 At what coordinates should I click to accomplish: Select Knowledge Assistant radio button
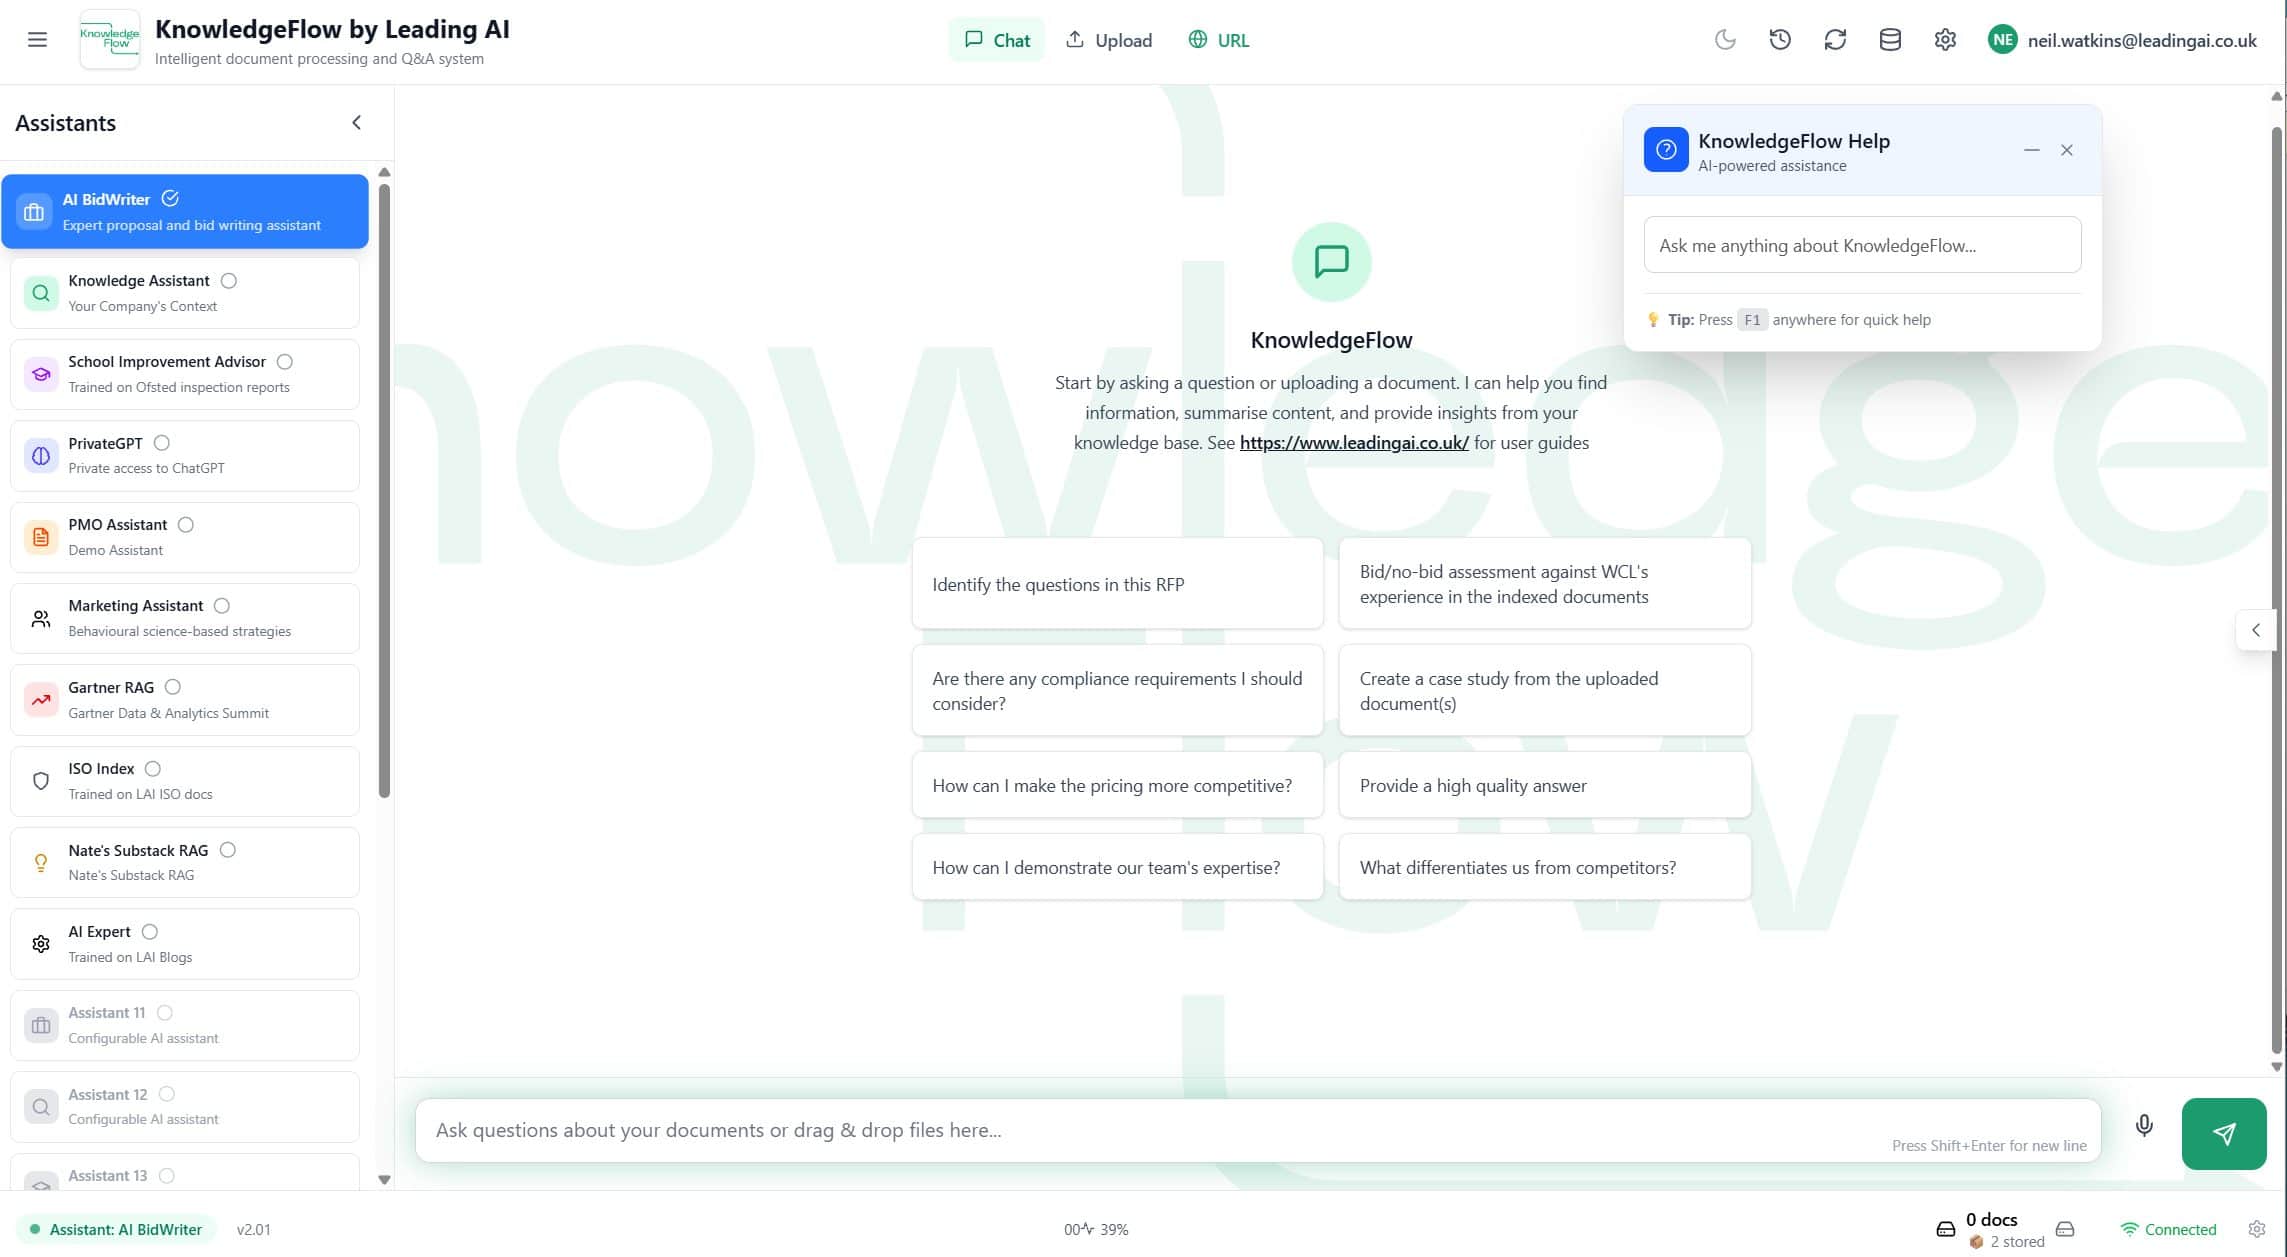point(229,281)
